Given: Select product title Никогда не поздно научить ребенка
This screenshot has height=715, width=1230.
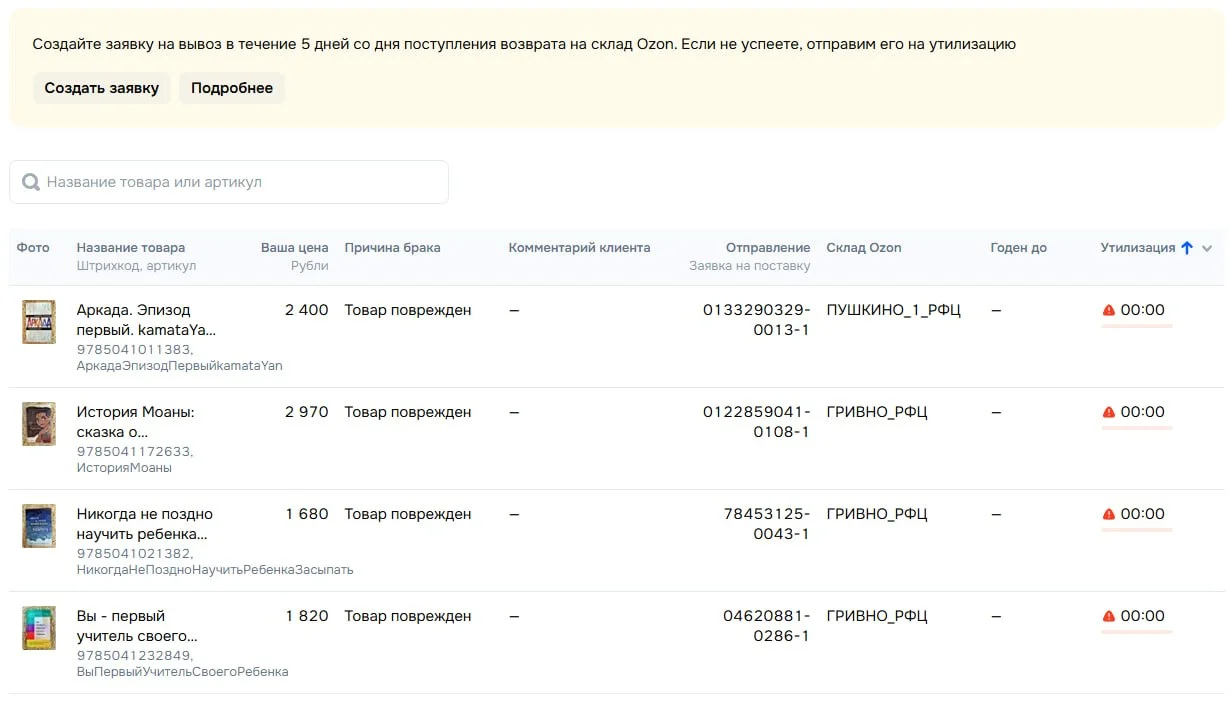Looking at the screenshot, I should (145, 524).
